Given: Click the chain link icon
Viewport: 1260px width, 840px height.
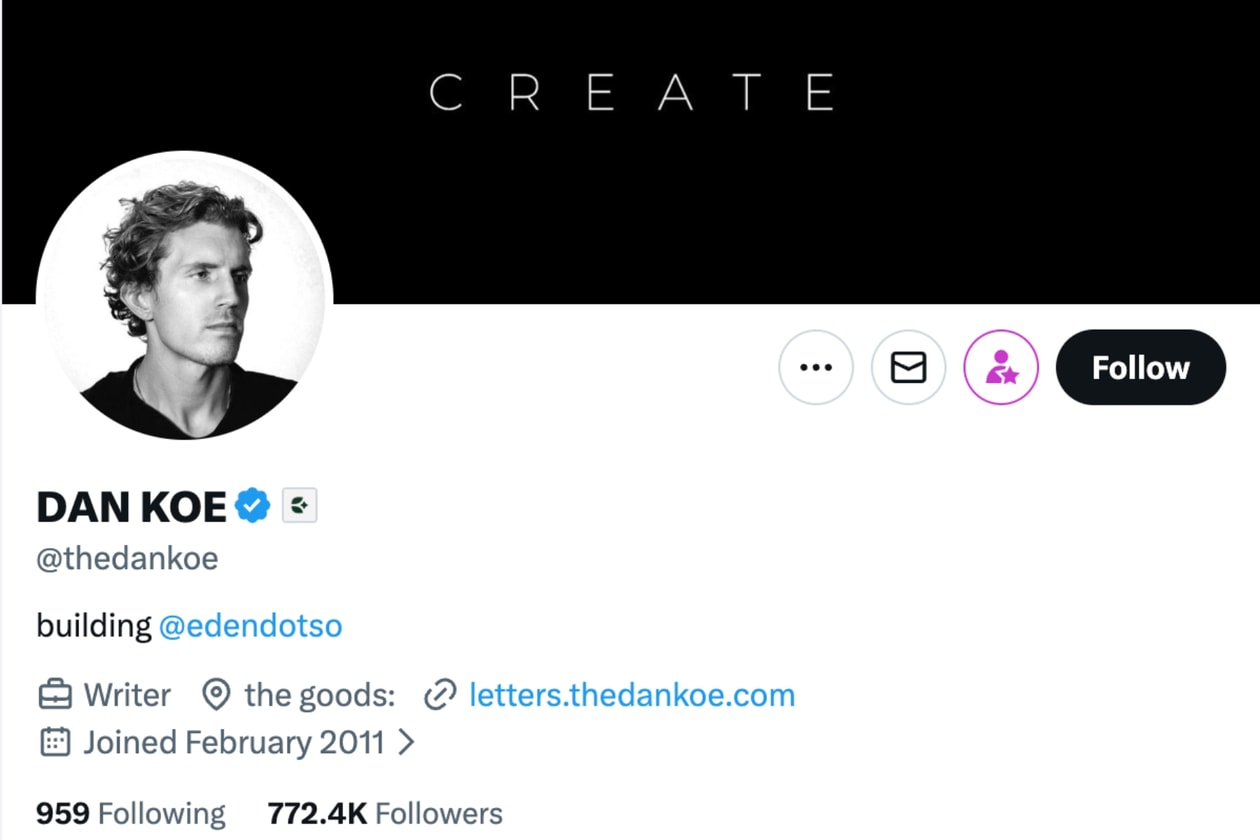Looking at the screenshot, I should point(440,694).
